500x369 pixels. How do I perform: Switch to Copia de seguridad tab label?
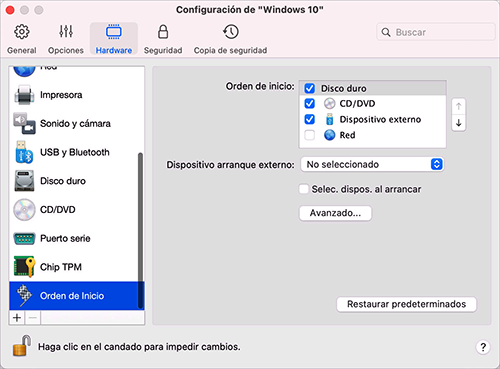(x=230, y=50)
